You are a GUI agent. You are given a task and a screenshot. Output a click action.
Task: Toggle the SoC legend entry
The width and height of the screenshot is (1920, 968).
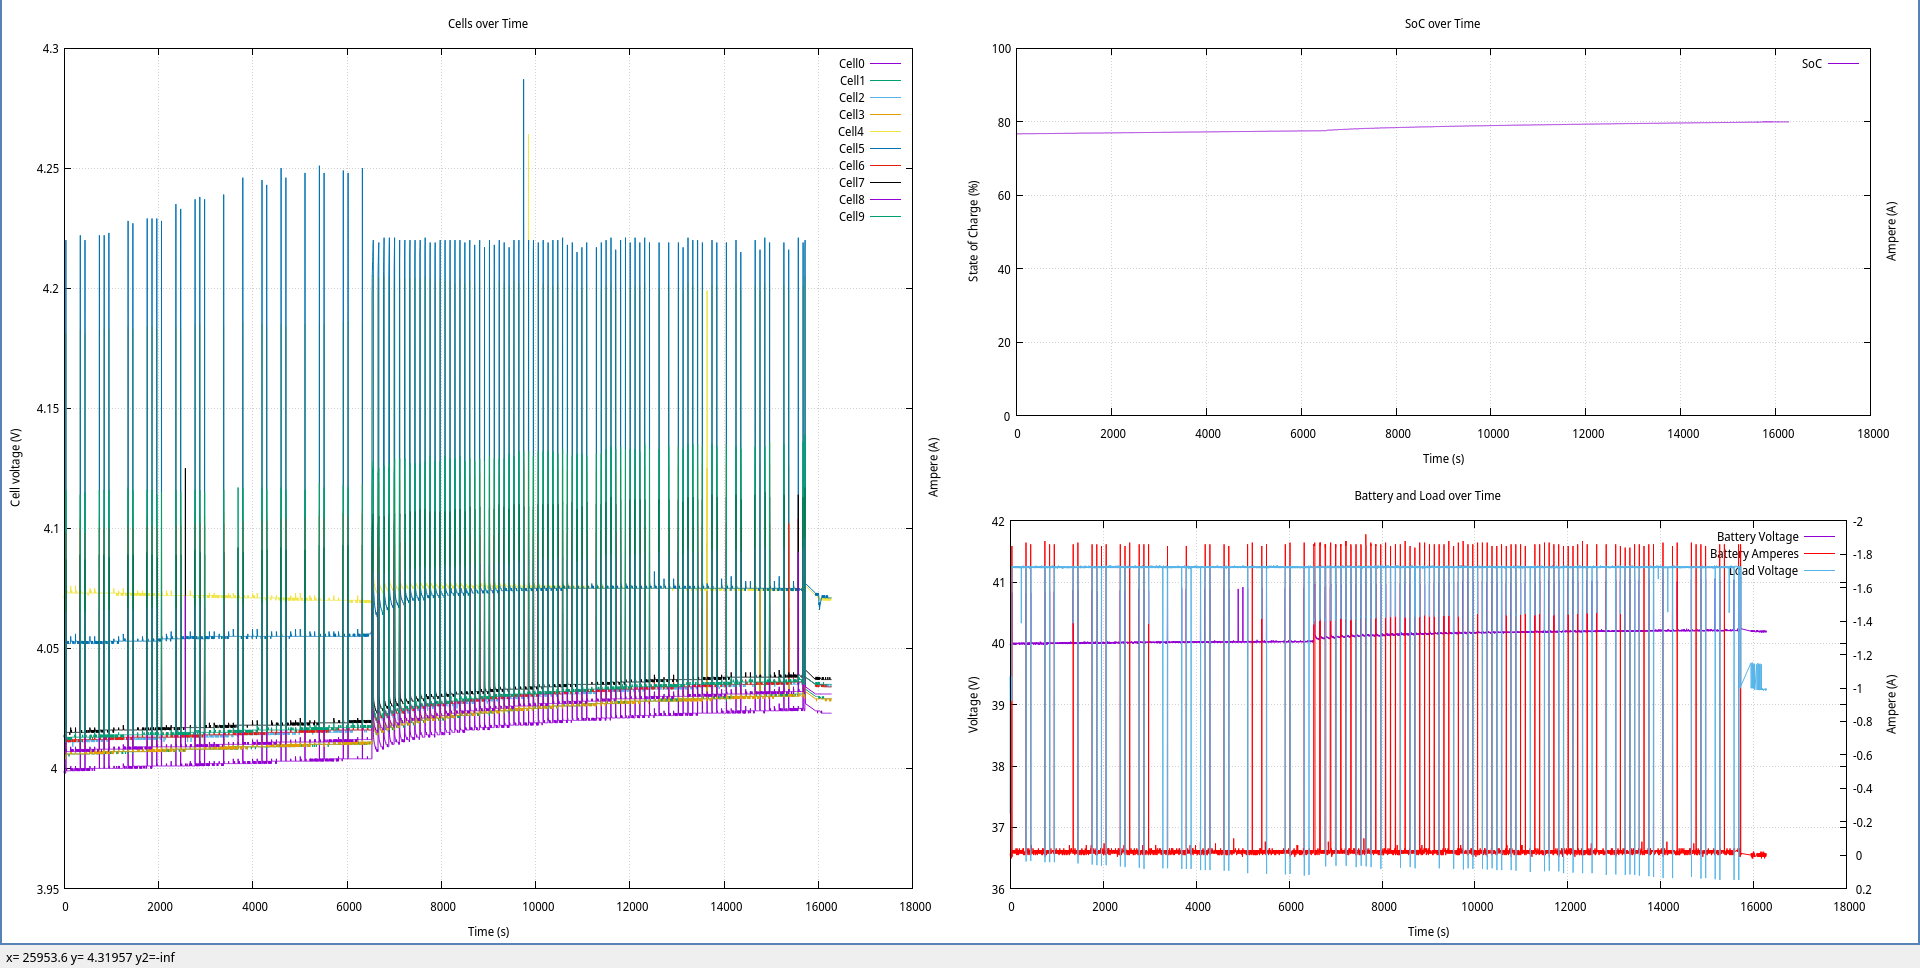[1812, 63]
